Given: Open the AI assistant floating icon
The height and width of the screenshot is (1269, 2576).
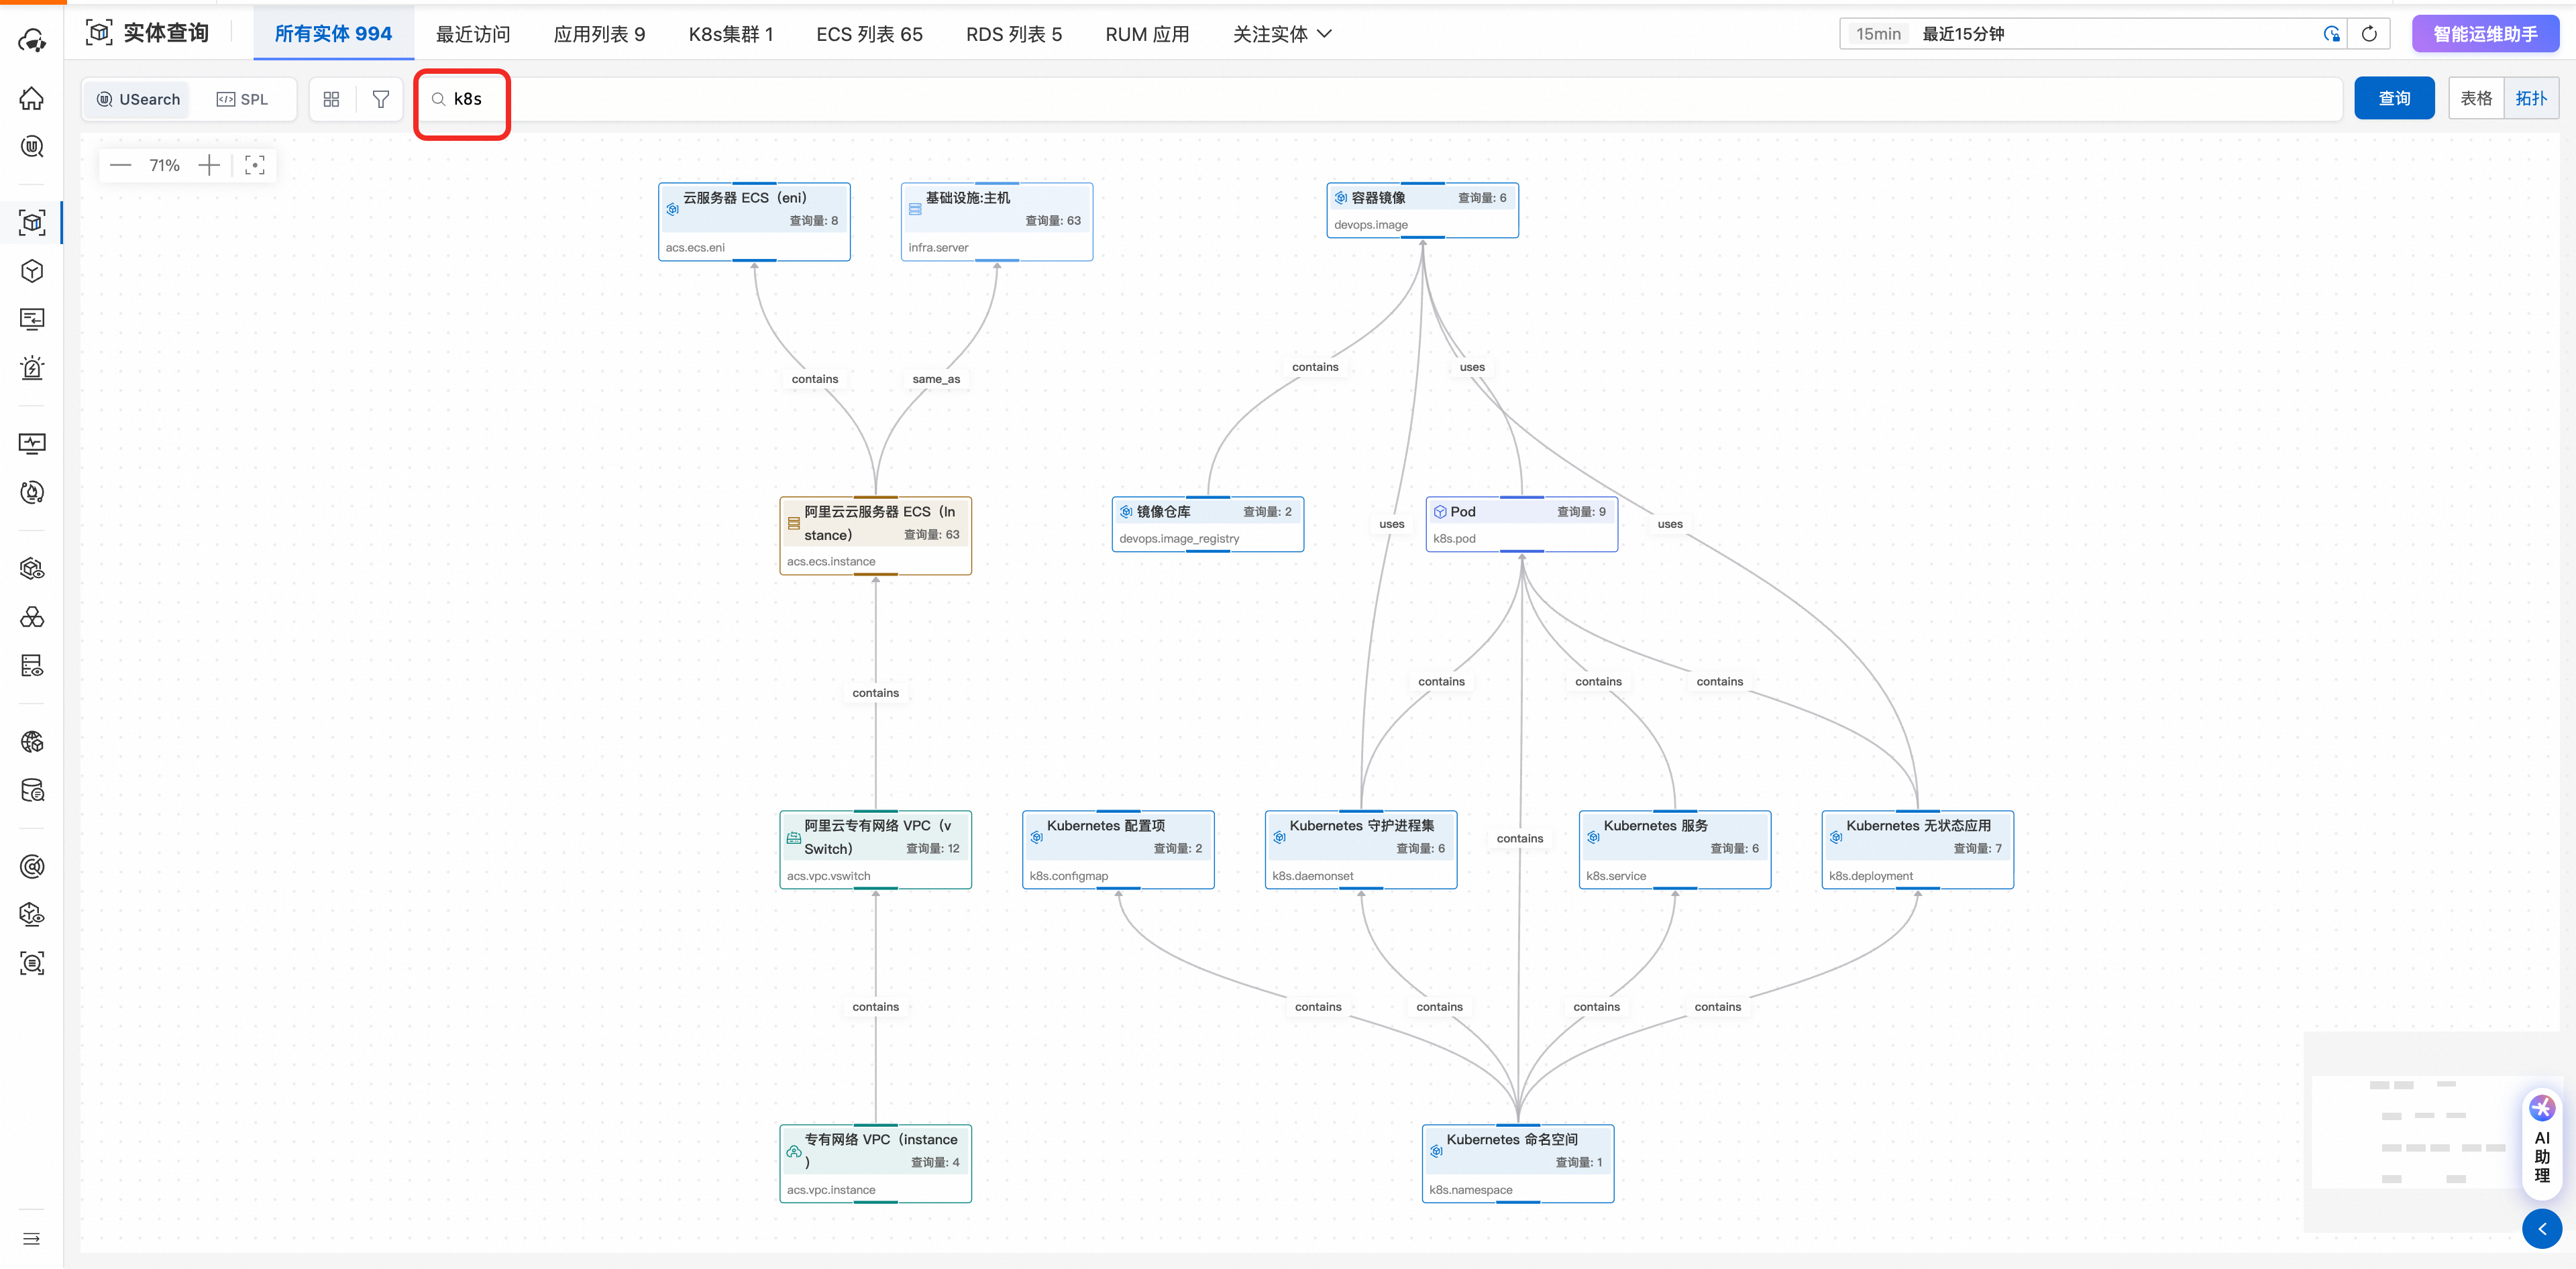Looking at the screenshot, I should tap(2542, 1109).
